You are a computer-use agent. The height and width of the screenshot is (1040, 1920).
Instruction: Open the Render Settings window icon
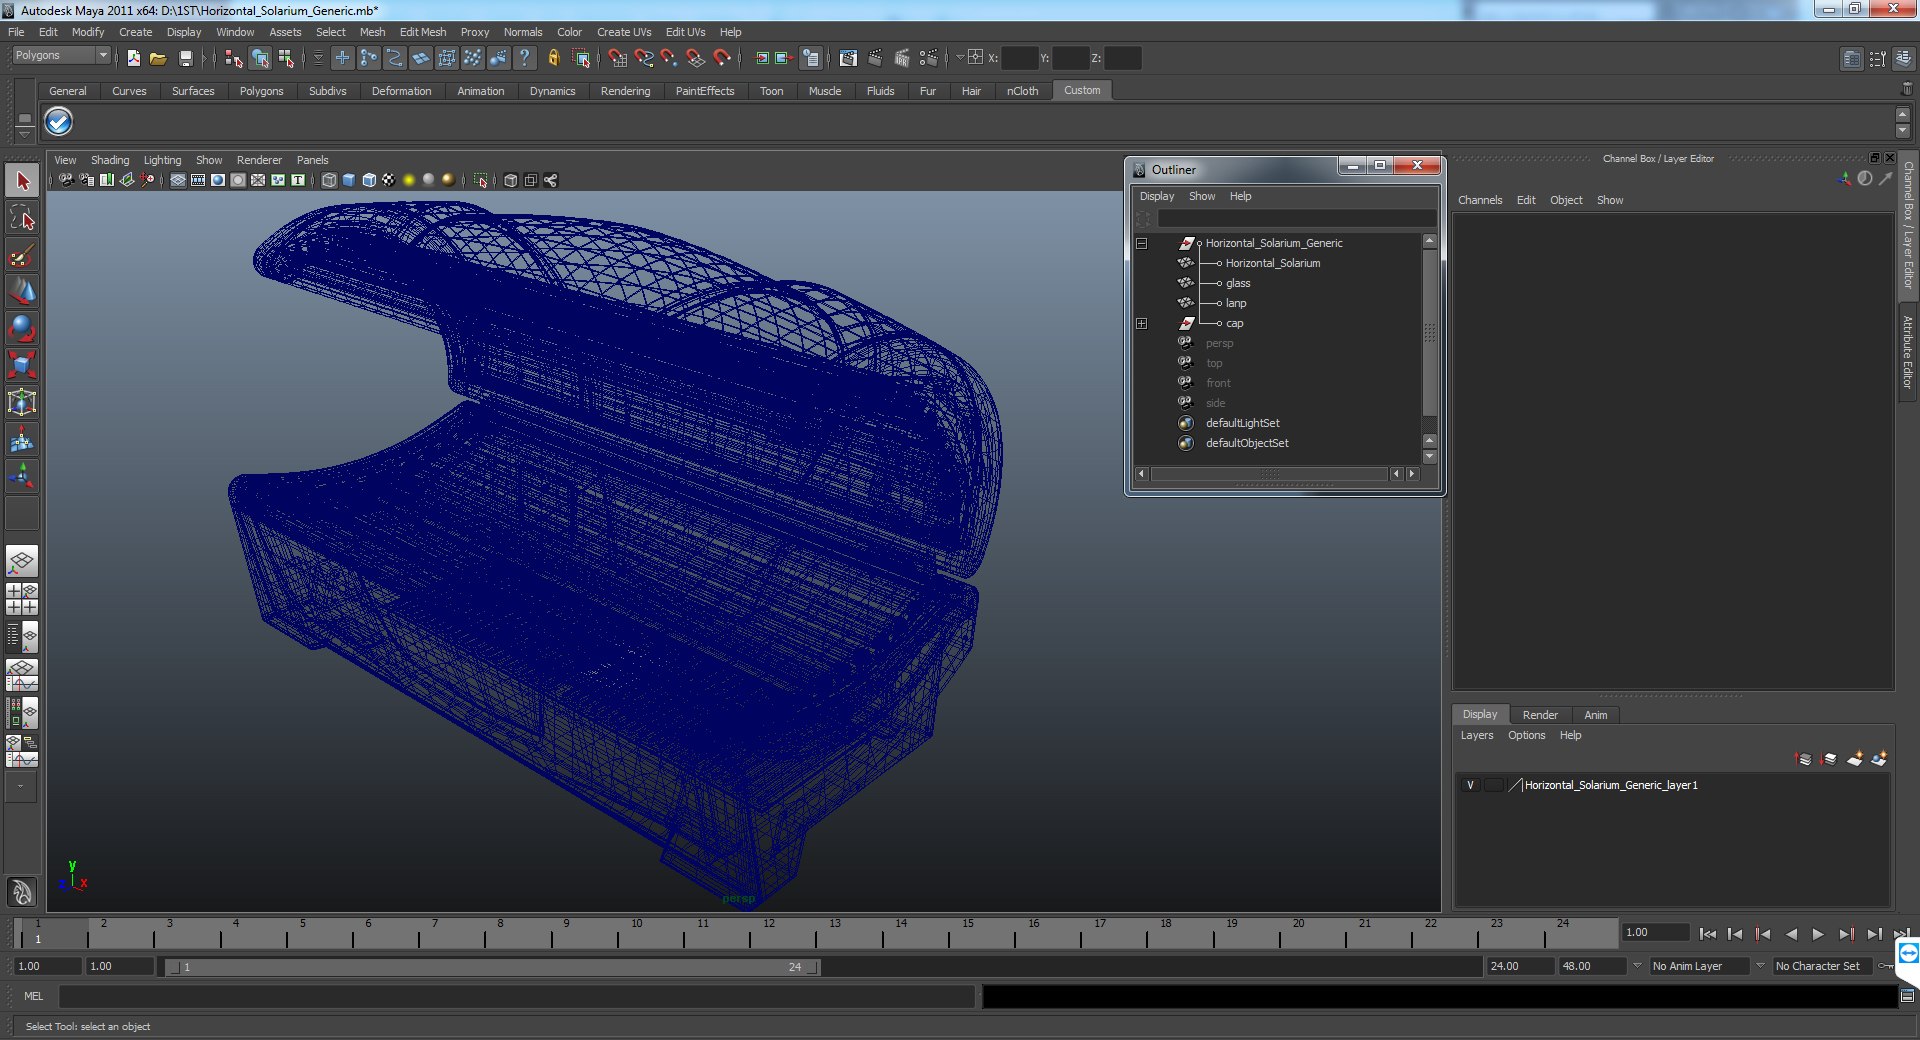point(929,58)
